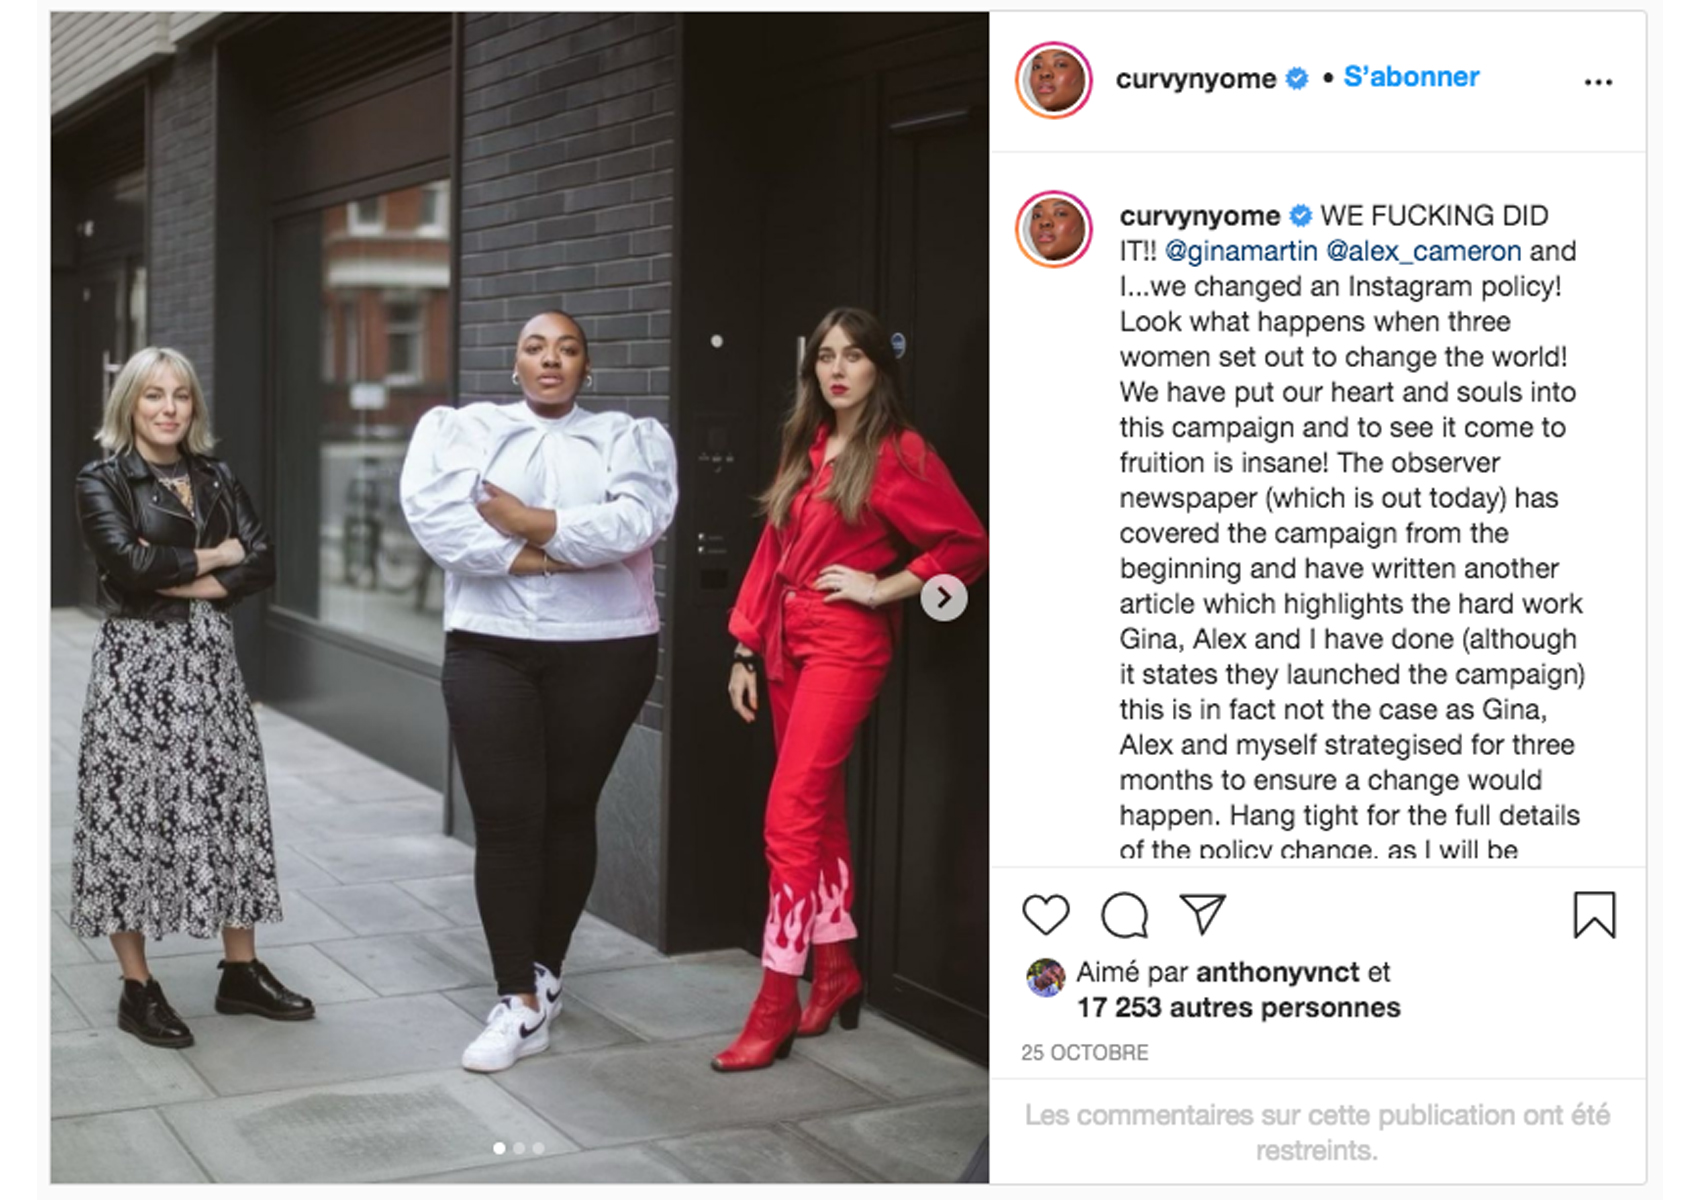Image resolution: width=1700 pixels, height=1200 pixels.
Task: Open the @ginamartin mention
Action: click(x=1241, y=251)
